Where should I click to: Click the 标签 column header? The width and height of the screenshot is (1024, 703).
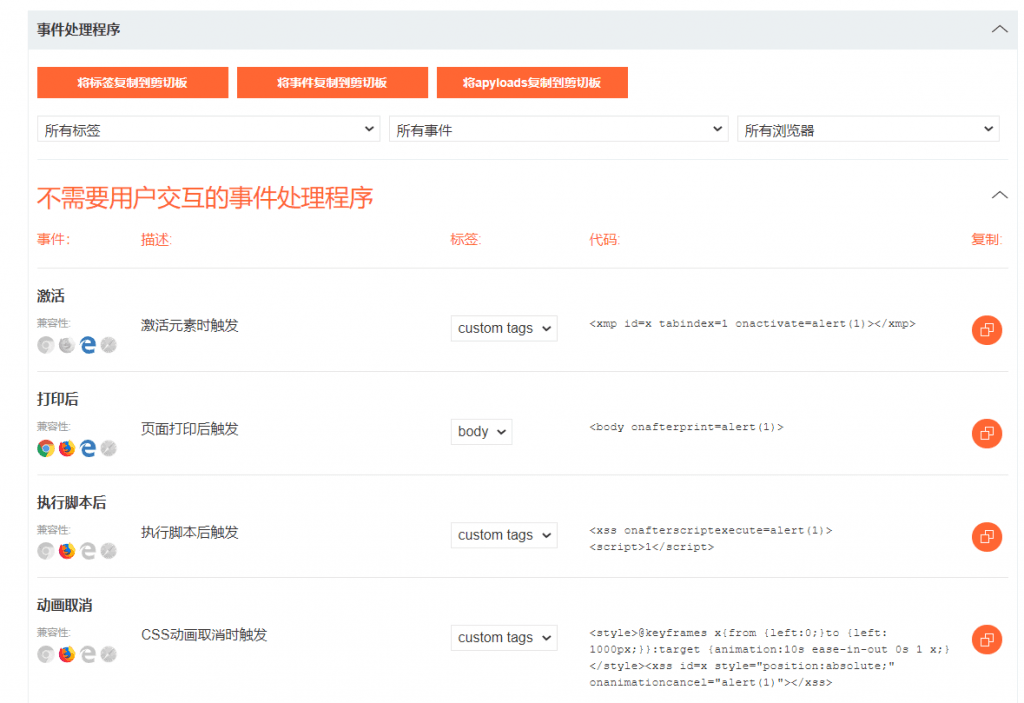[466, 240]
